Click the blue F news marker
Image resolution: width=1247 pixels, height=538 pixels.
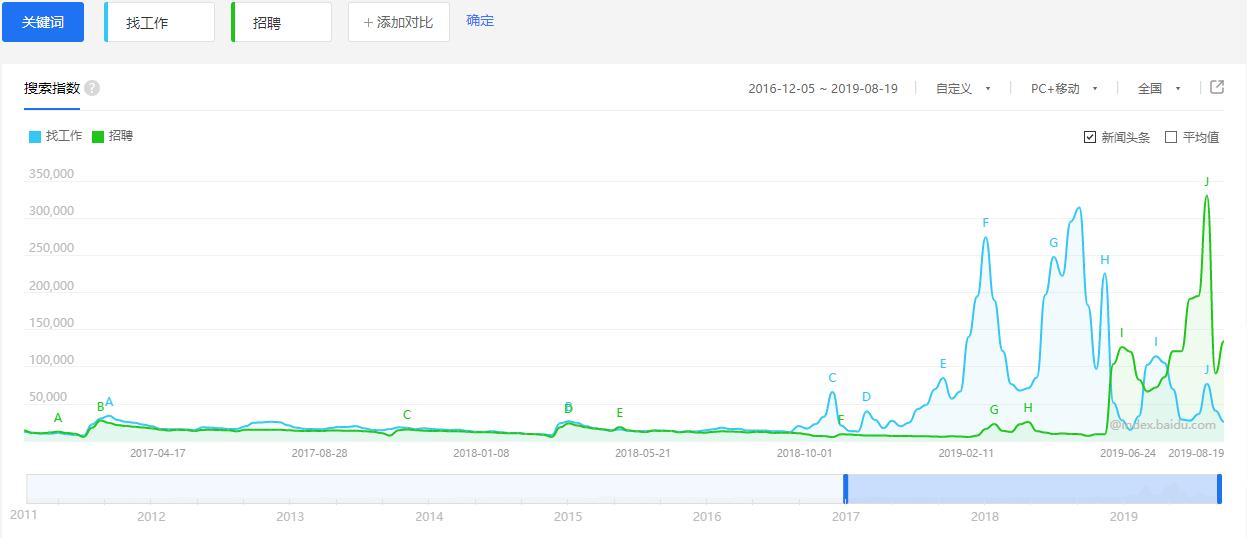point(985,223)
